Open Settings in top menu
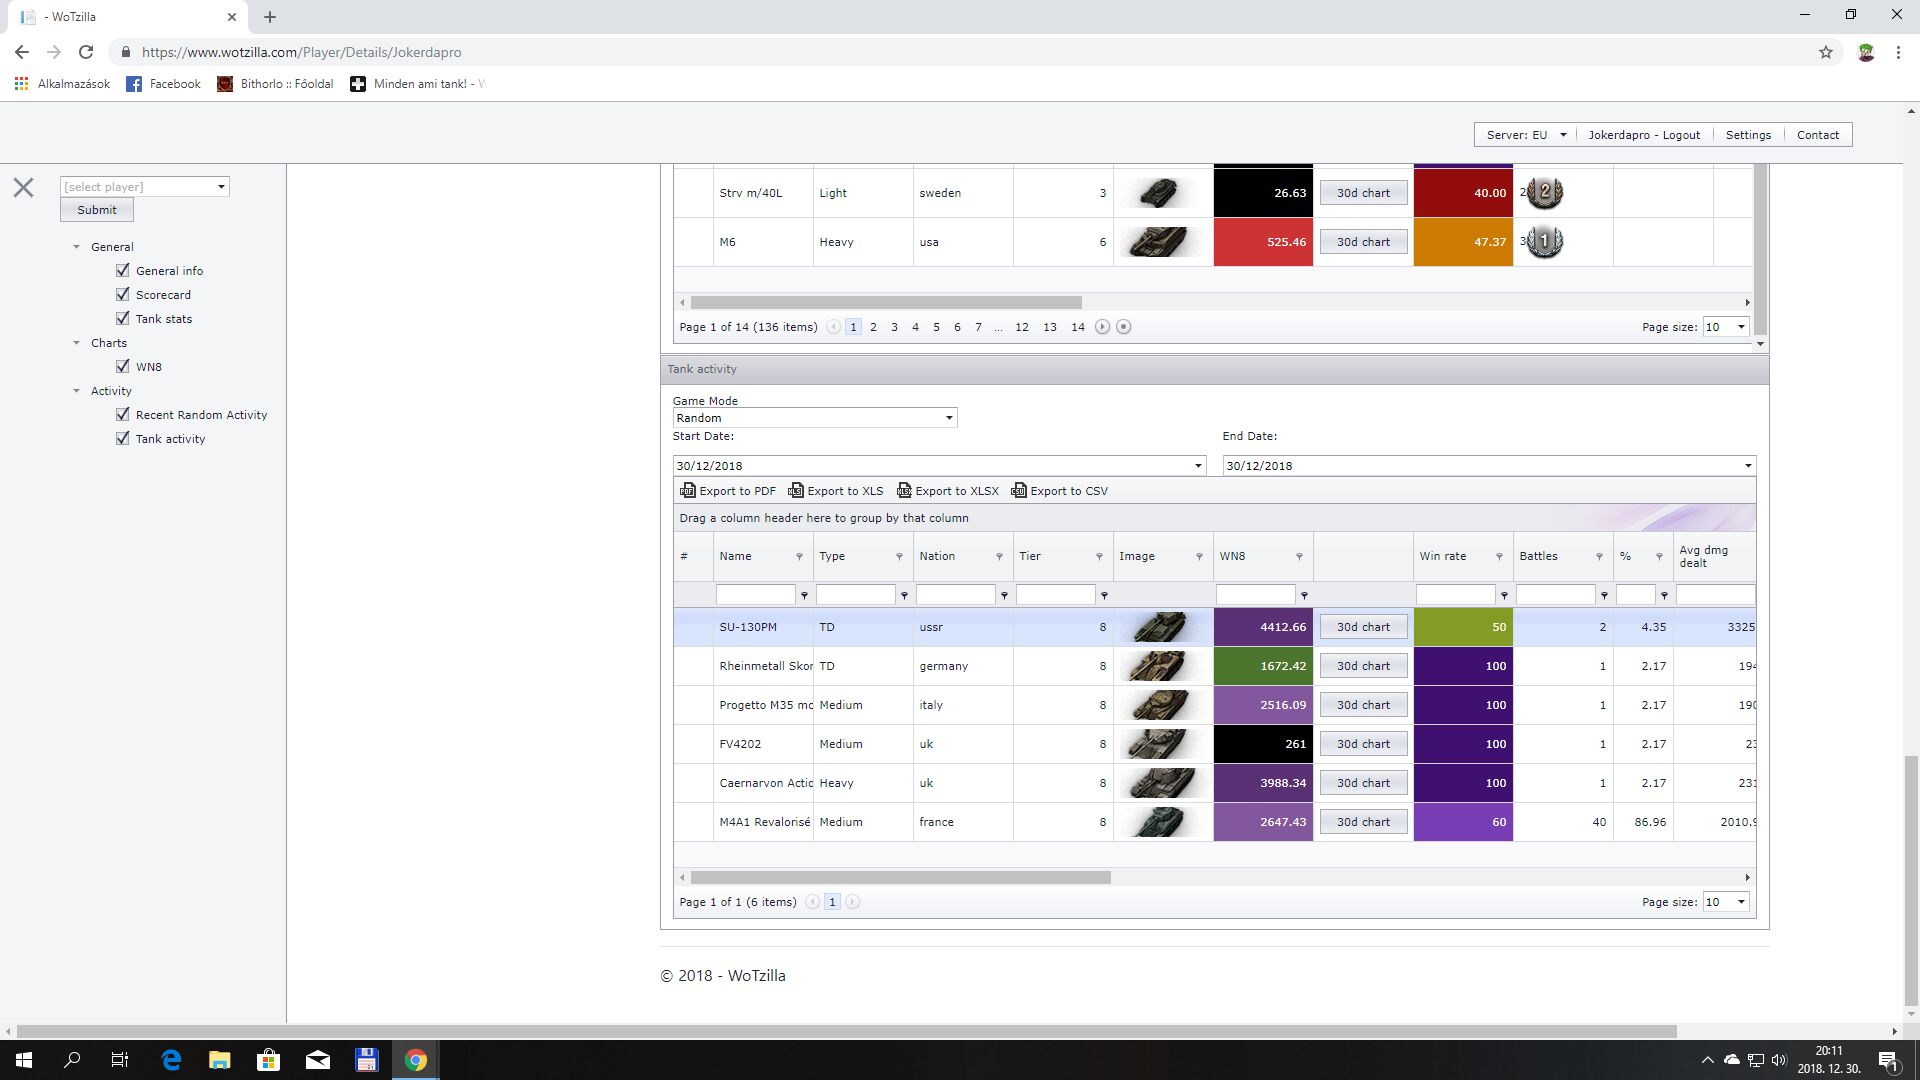Image resolution: width=1920 pixels, height=1080 pixels. tap(1748, 135)
